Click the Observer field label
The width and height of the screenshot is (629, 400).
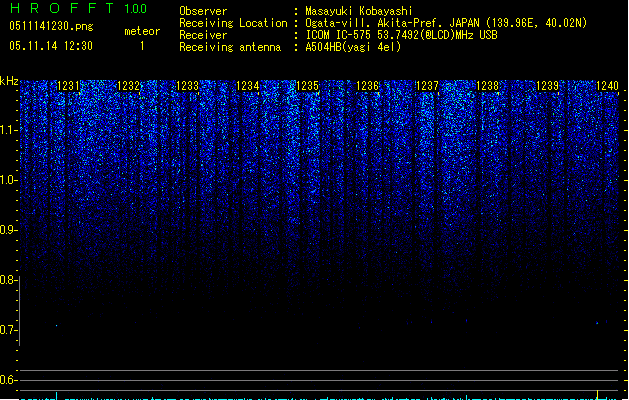[x=203, y=11]
